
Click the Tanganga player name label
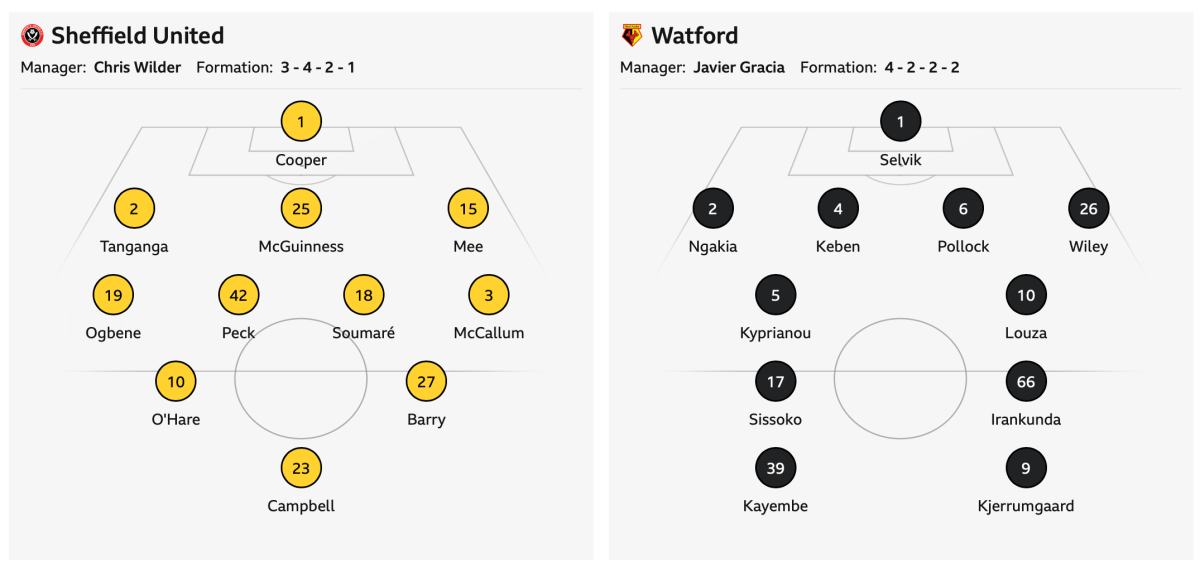click(134, 247)
